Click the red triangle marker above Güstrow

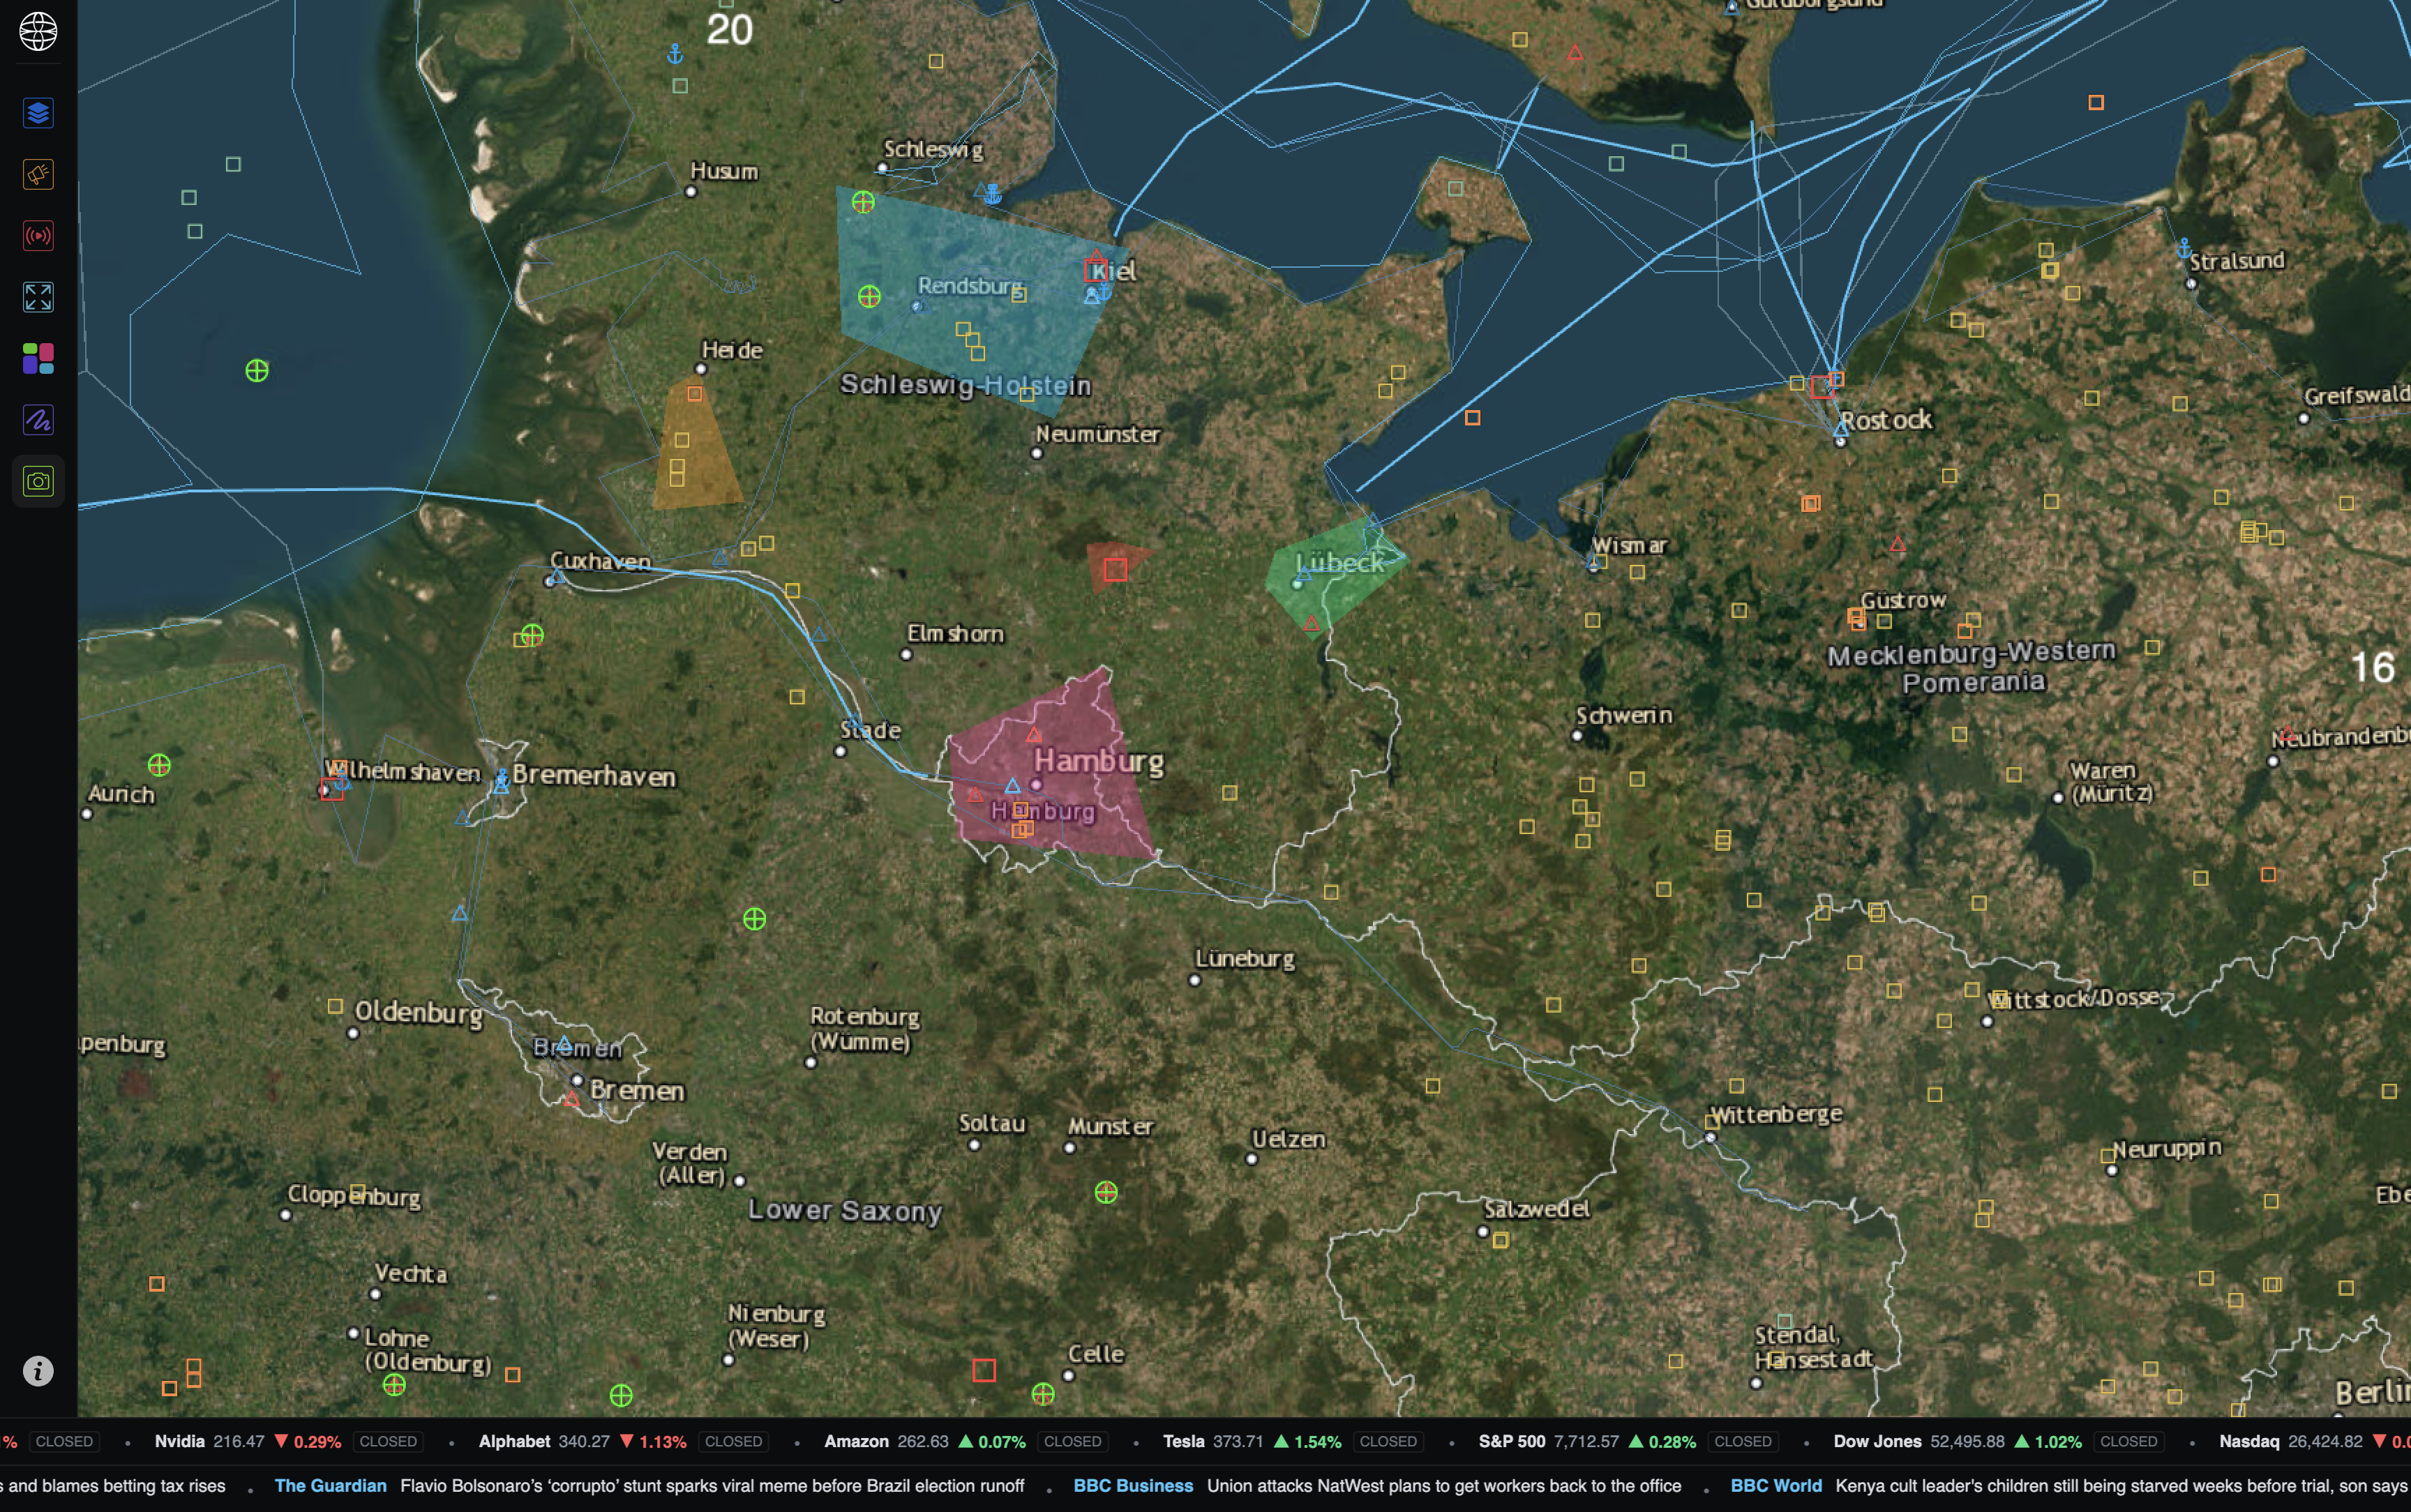(1898, 545)
